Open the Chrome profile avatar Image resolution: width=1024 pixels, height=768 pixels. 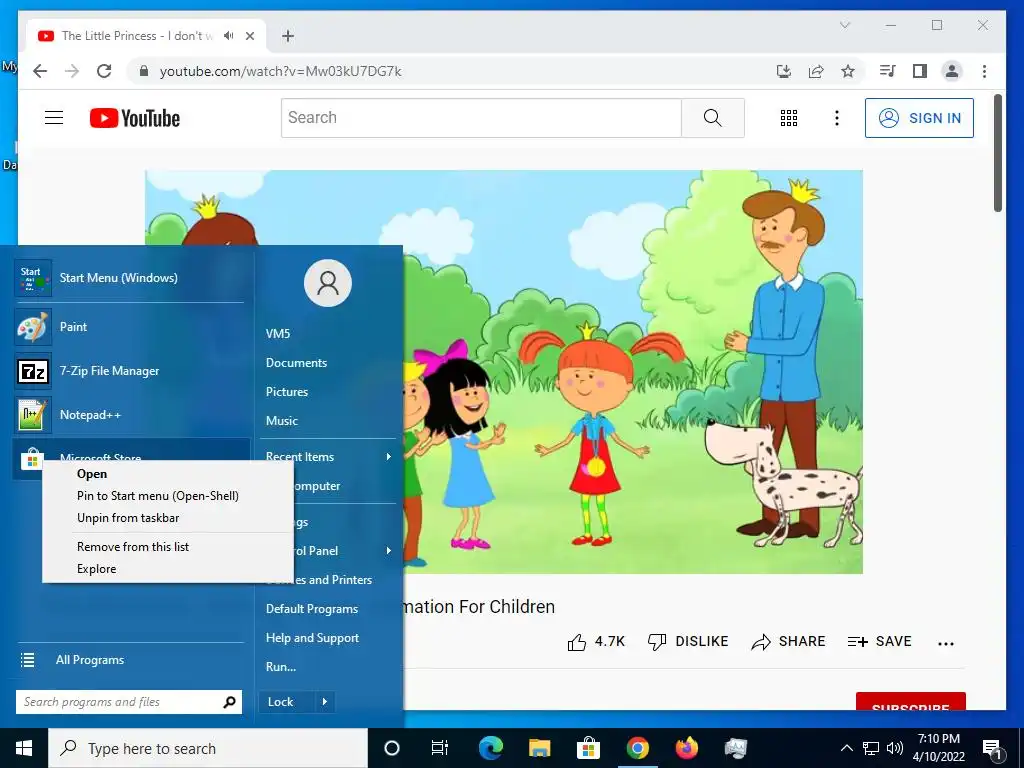(952, 71)
